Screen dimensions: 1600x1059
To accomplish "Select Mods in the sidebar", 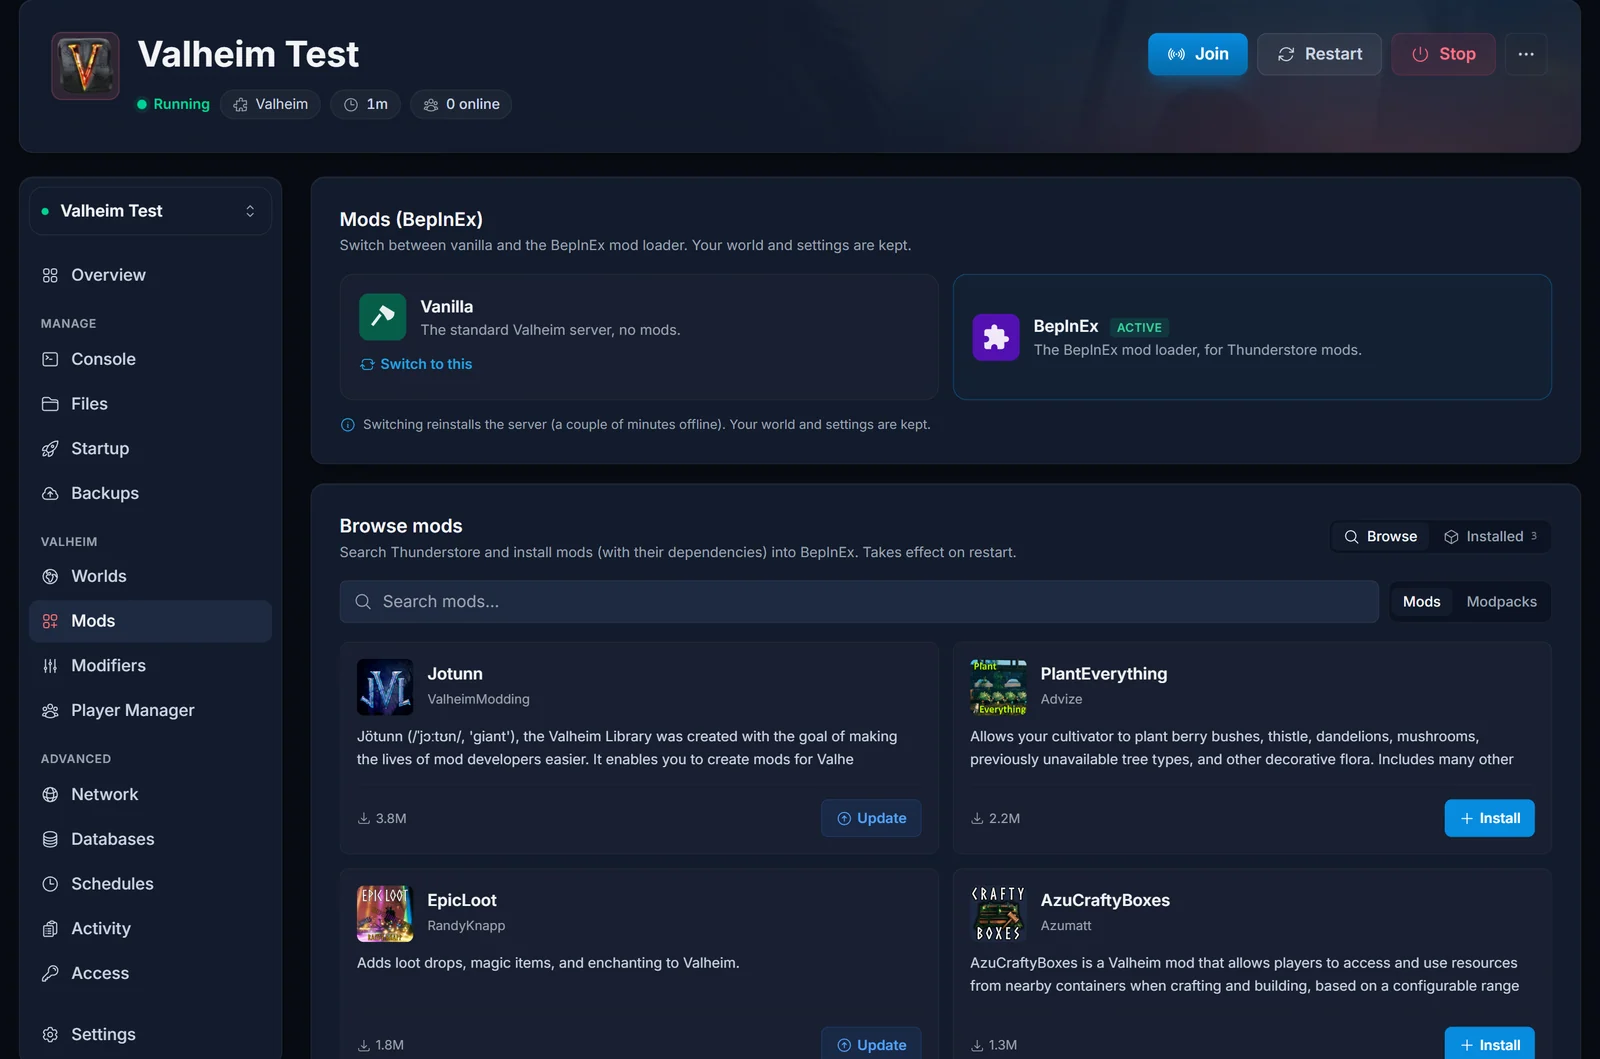I will (x=150, y=621).
